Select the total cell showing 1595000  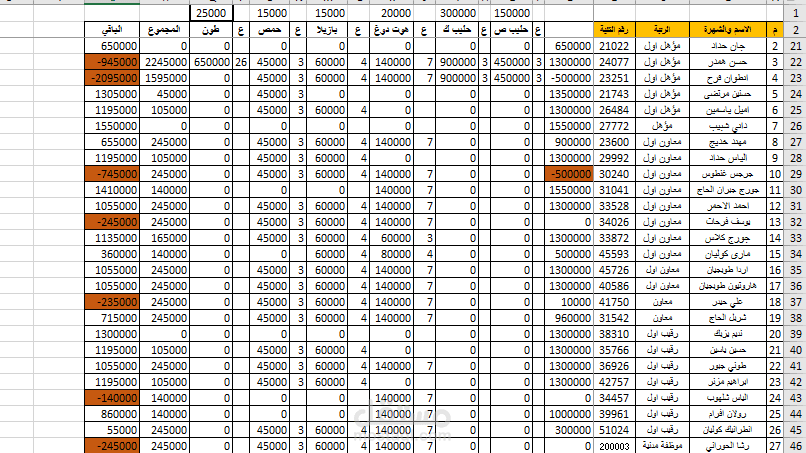point(164,78)
